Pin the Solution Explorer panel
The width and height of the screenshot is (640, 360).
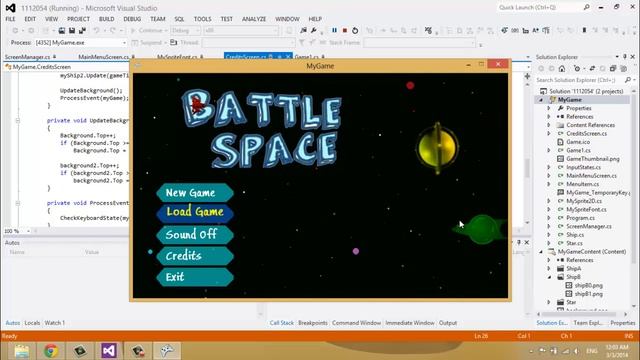625,57
